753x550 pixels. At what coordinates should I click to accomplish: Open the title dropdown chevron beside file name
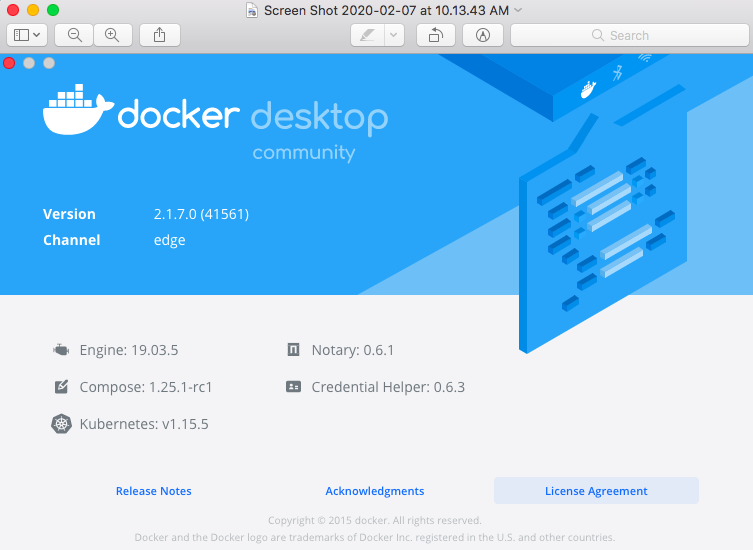tap(518, 10)
